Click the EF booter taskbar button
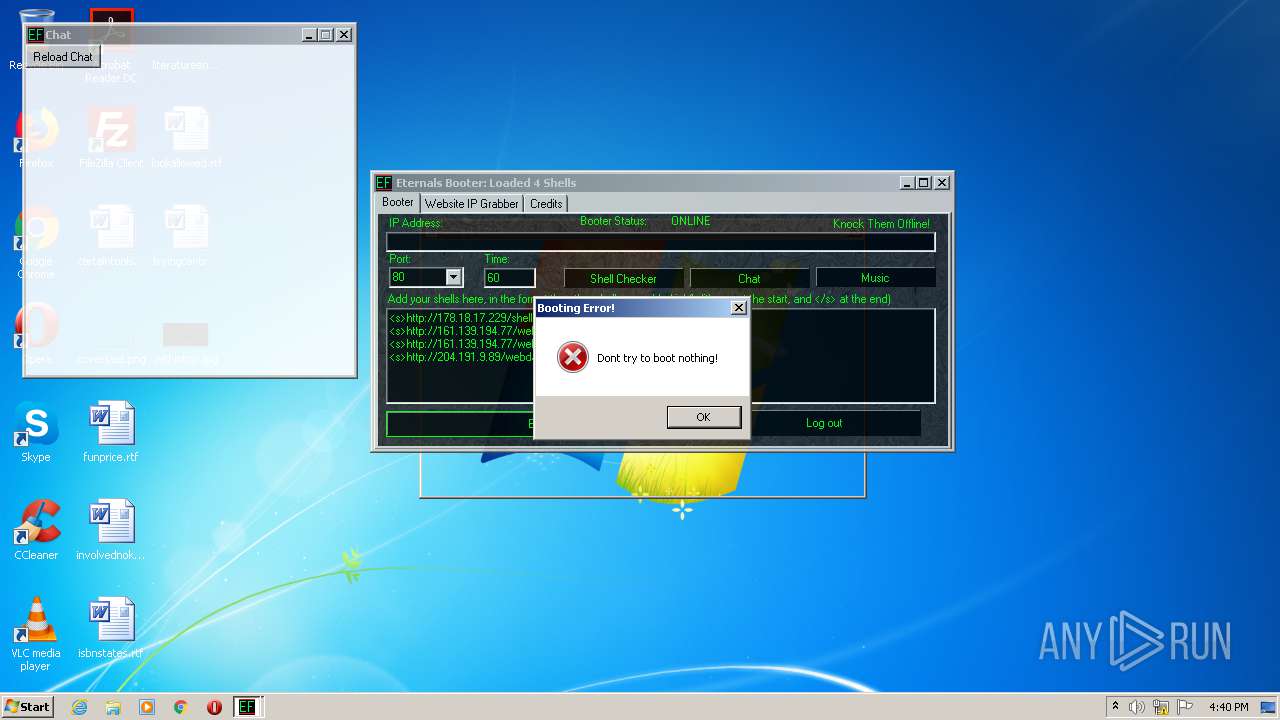Image resolution: width=1280 pixels, height=720 pixels. click(x=247, y=707)
